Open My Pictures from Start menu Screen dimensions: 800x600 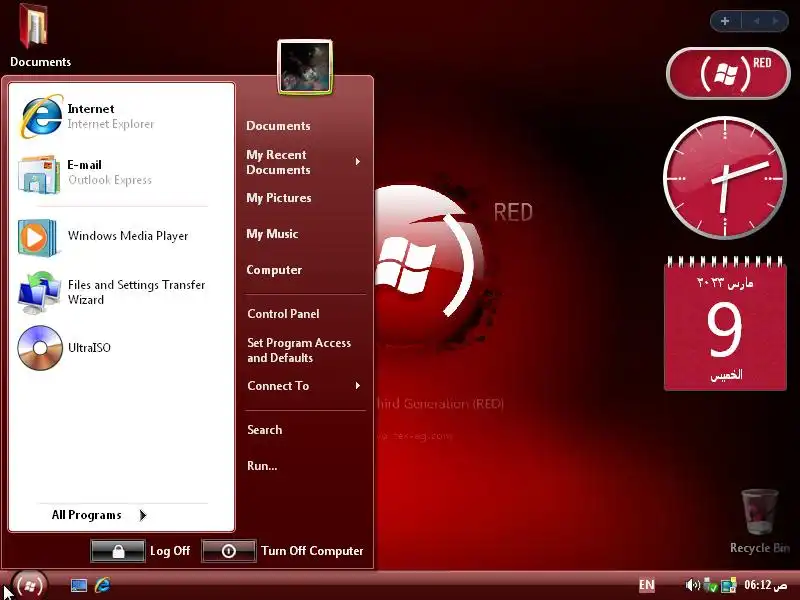pos(279,198)
